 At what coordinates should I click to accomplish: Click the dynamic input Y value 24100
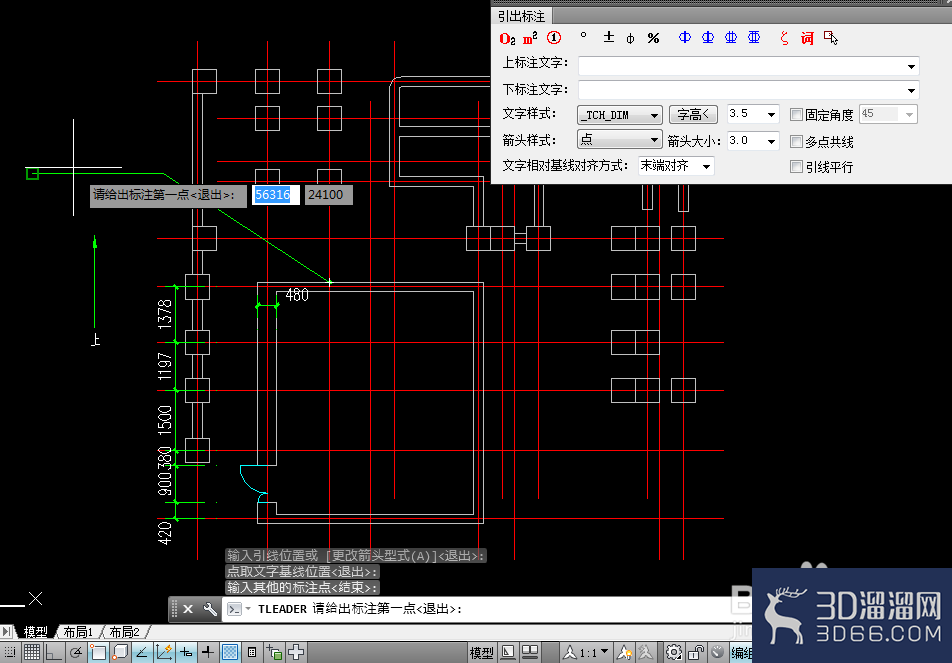click(x=328, y=195)
